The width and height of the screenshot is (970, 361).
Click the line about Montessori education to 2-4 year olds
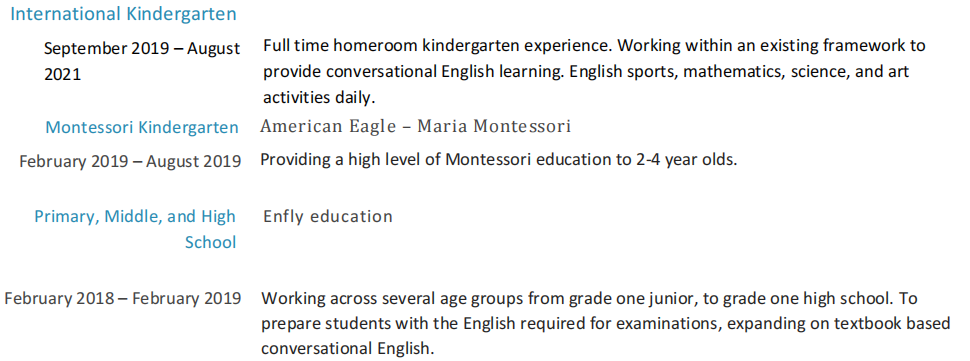click(499, 160)
